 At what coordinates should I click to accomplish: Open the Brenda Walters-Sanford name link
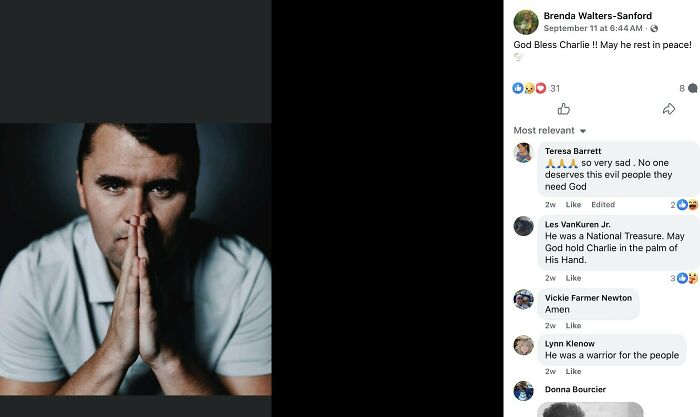pos(597,16)
